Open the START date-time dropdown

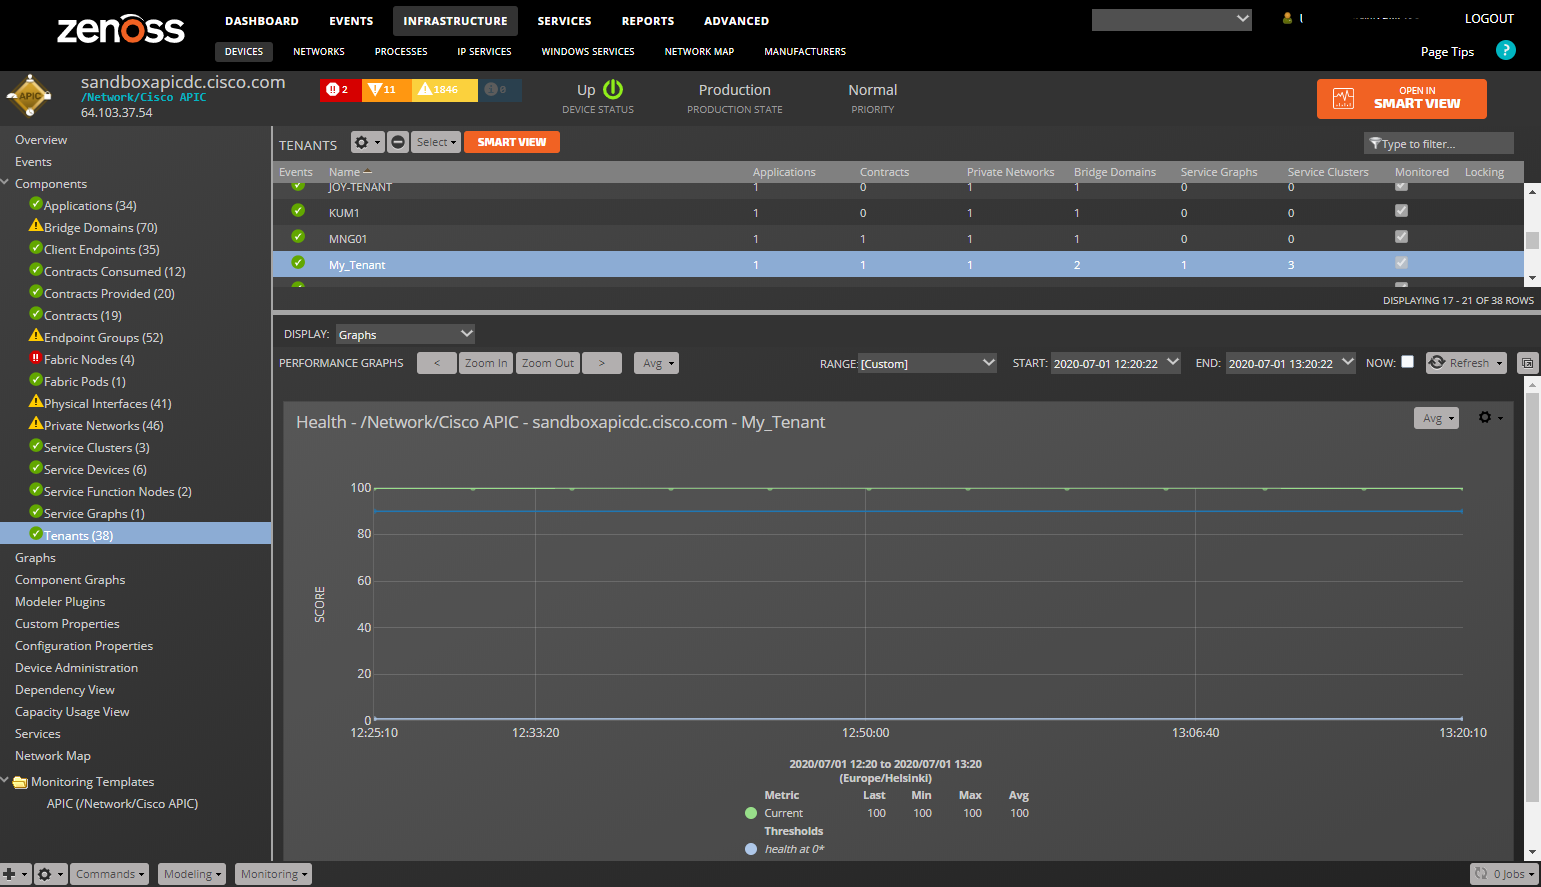tap(1116, 363)
